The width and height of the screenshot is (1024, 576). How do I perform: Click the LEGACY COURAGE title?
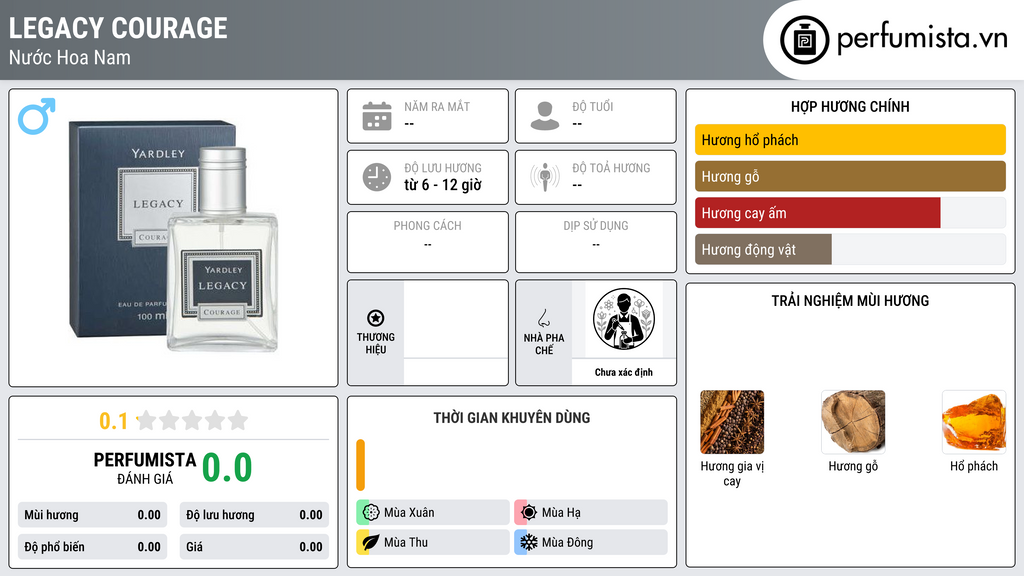click(x=118, y=28)
